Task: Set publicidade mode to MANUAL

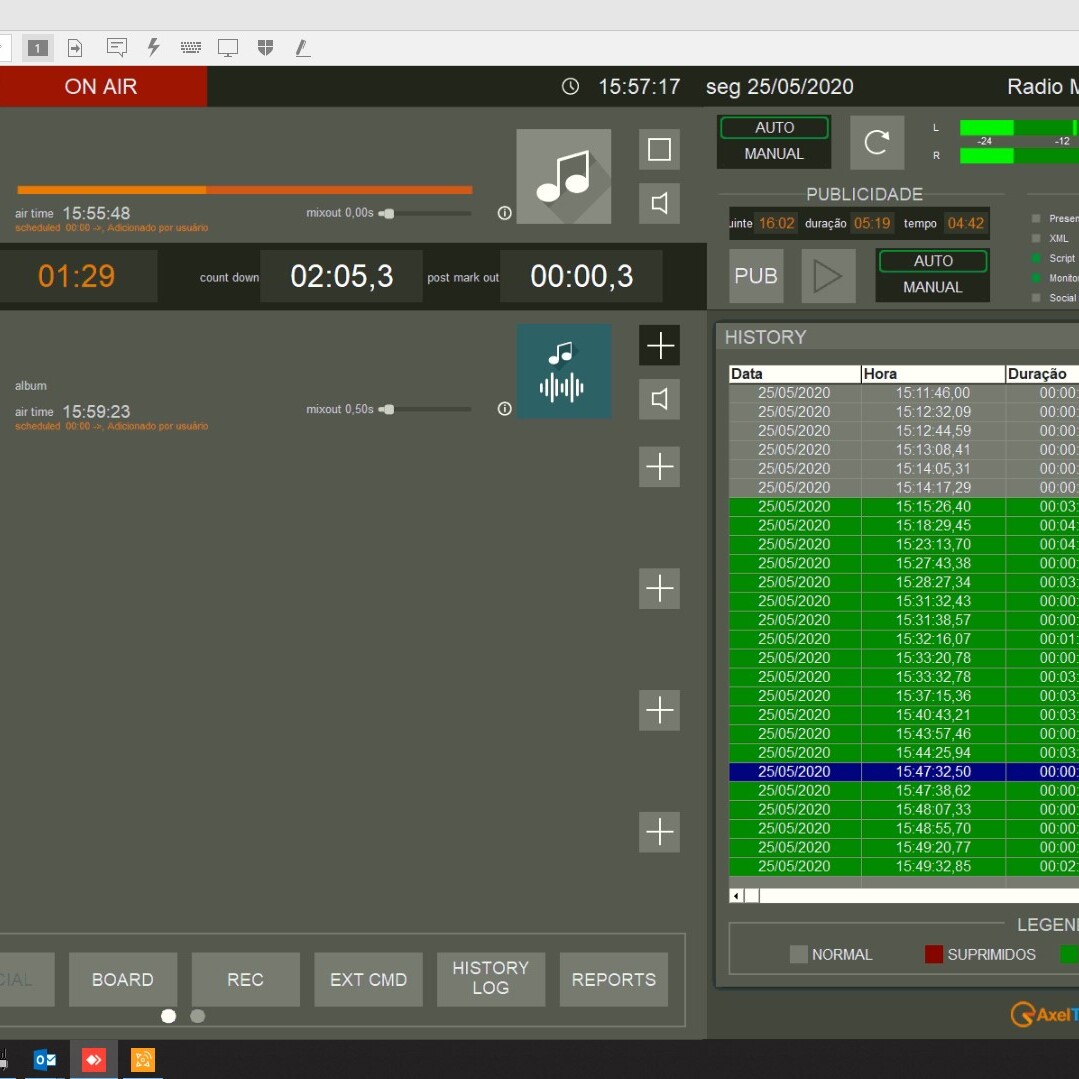Action: click(932, 287)
